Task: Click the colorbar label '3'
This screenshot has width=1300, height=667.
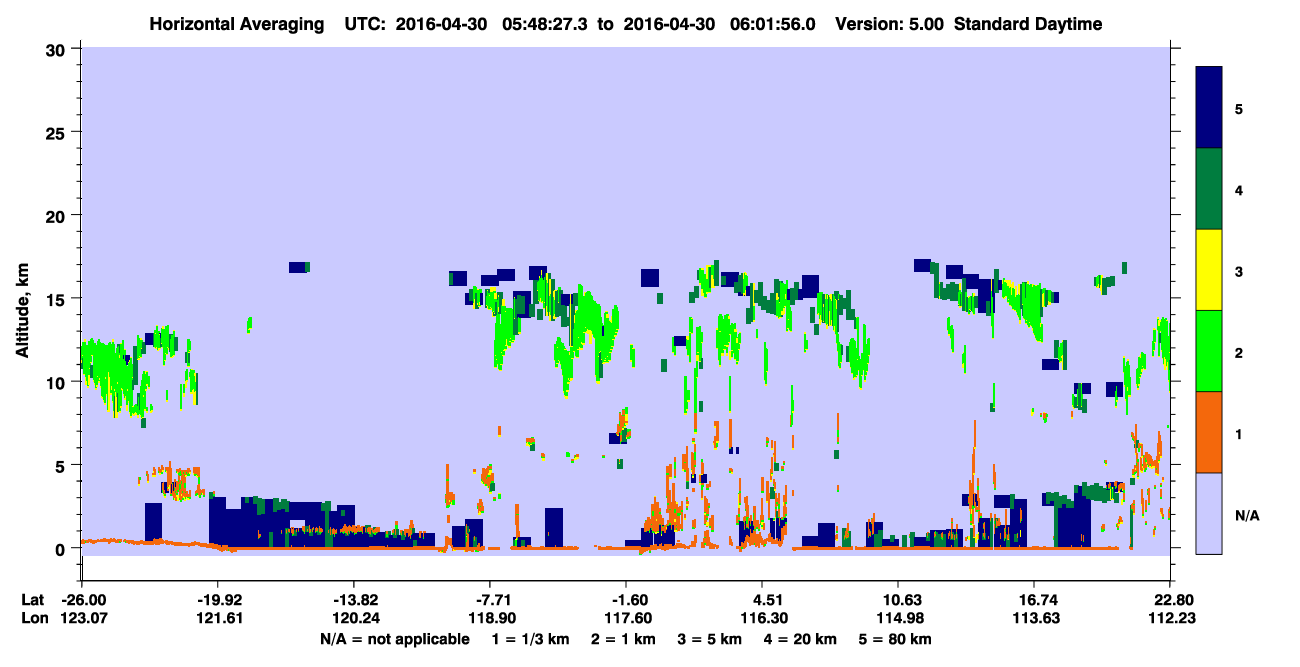Action: pyautogui.click(x=1238, y=271)
